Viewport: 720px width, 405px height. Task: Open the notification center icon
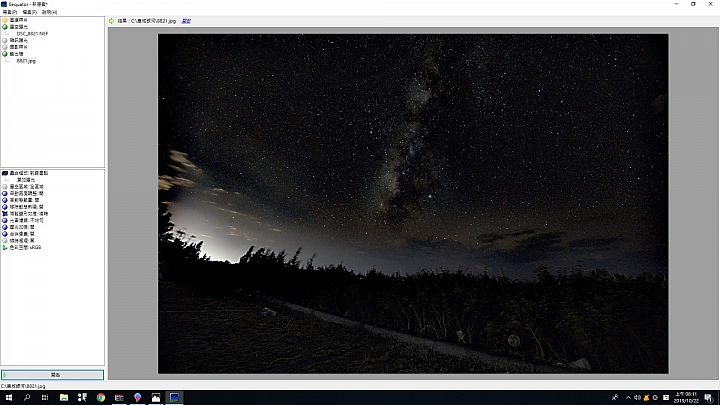pos(709,398)
